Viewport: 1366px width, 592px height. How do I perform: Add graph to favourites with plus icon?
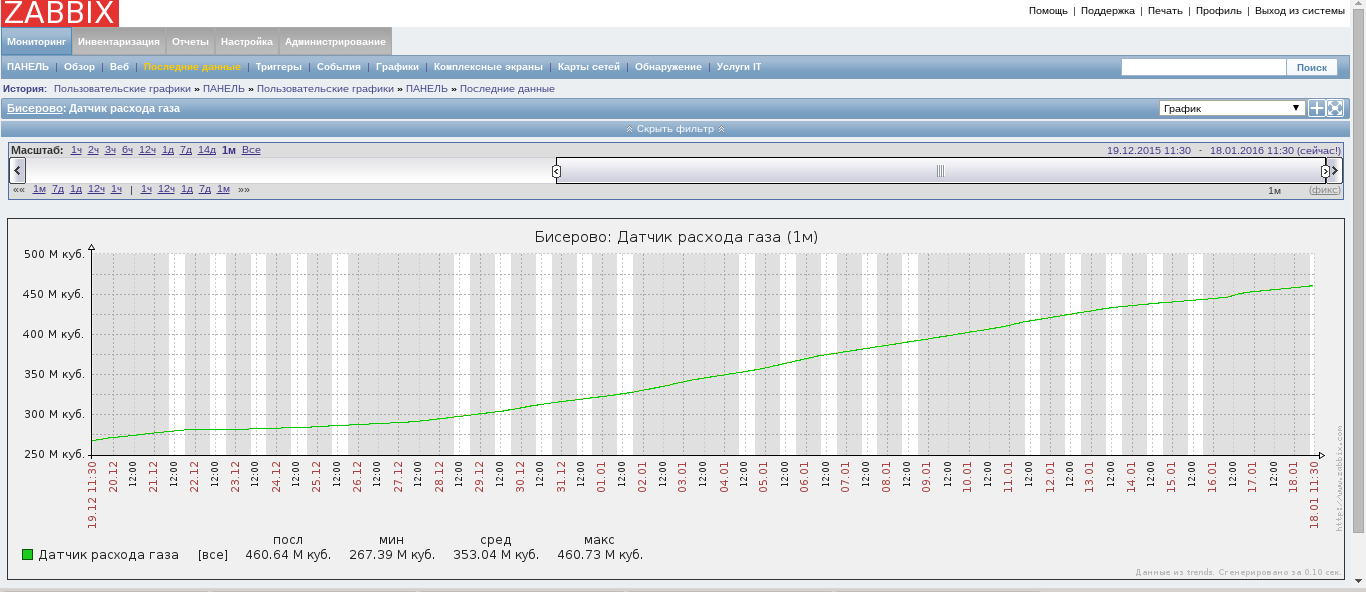pyautogui.click(x=1317, y=108)
